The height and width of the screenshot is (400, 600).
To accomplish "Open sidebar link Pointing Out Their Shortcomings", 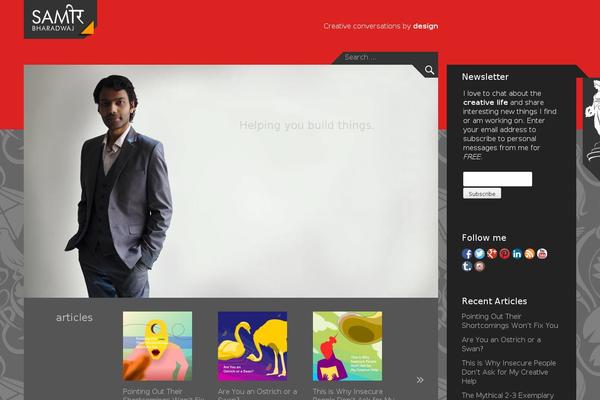I will pos(509,321).
